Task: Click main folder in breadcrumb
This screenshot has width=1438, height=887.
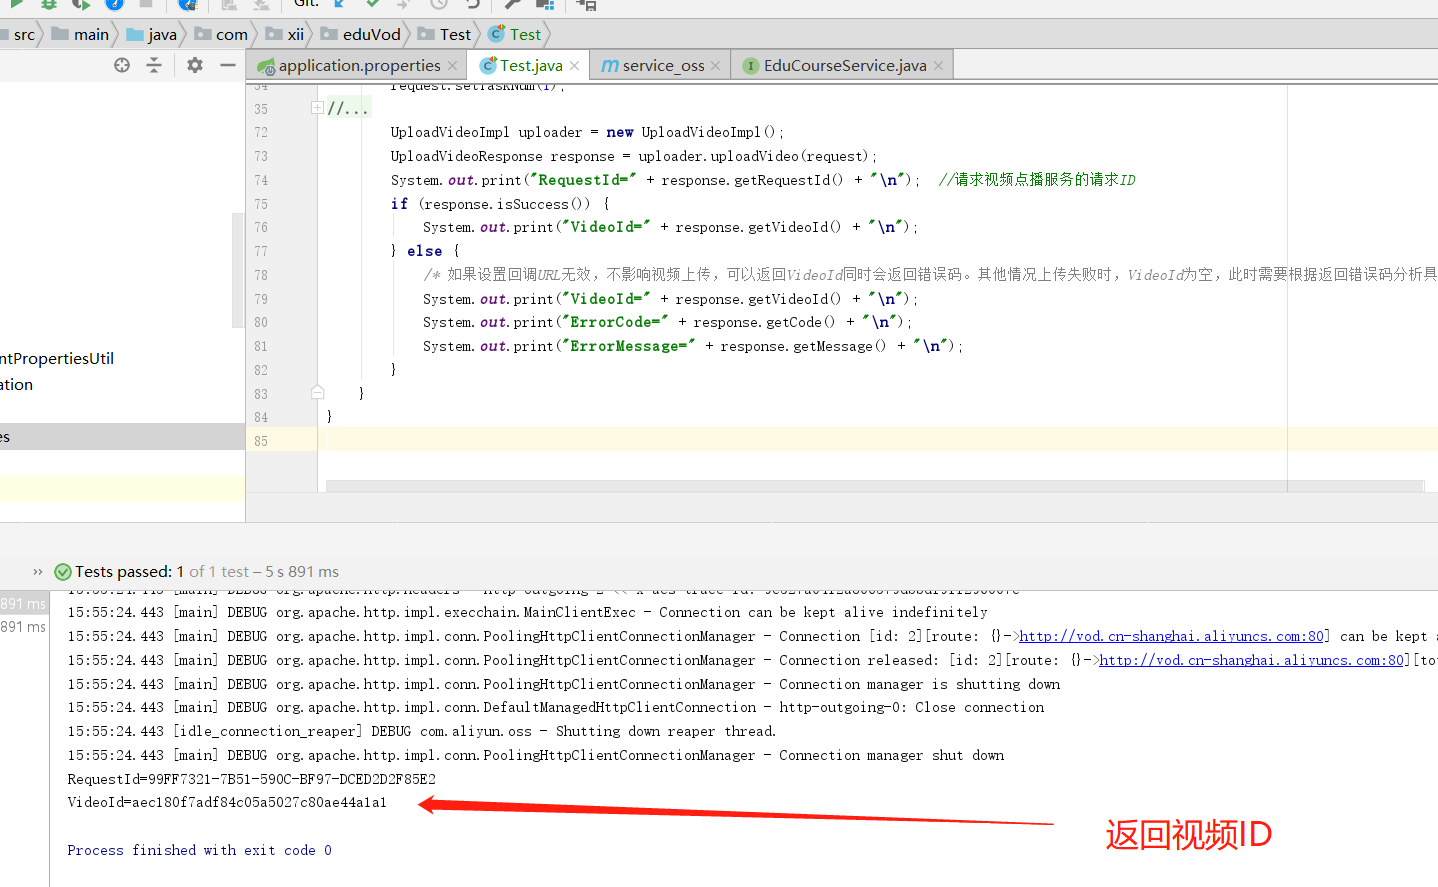Action: coord(81,34)
